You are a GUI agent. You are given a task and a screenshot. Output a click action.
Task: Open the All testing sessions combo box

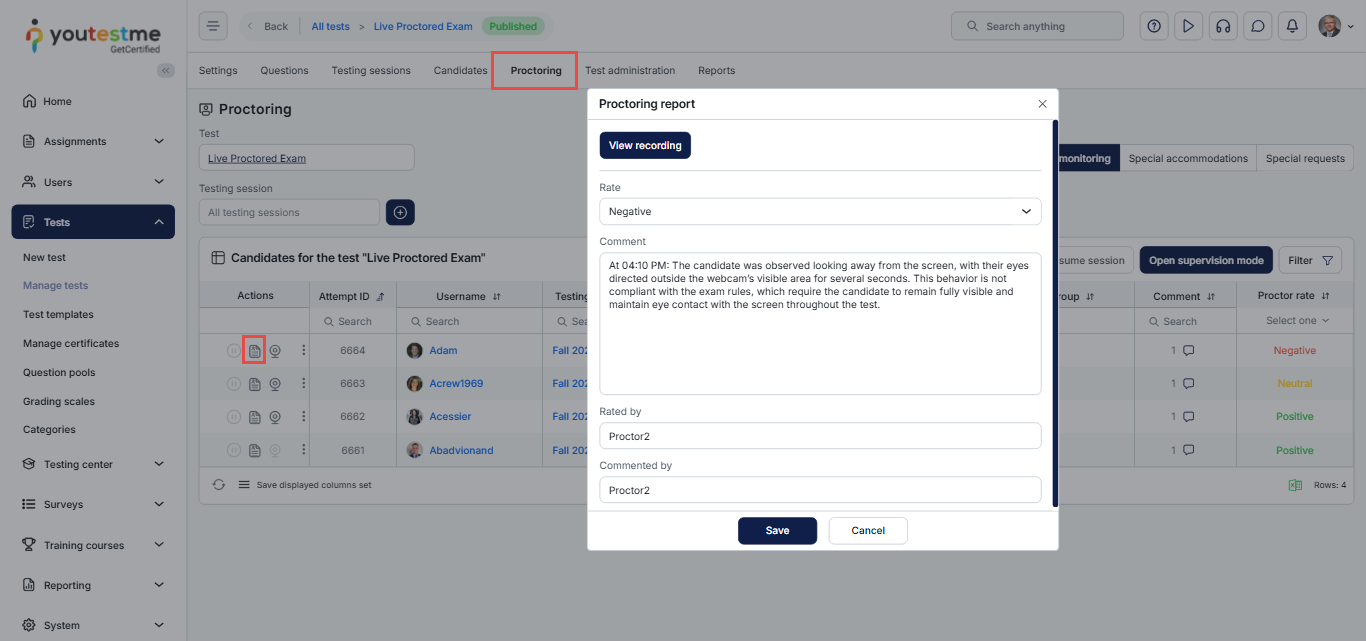pyautogui.click(x=289, y=212)
